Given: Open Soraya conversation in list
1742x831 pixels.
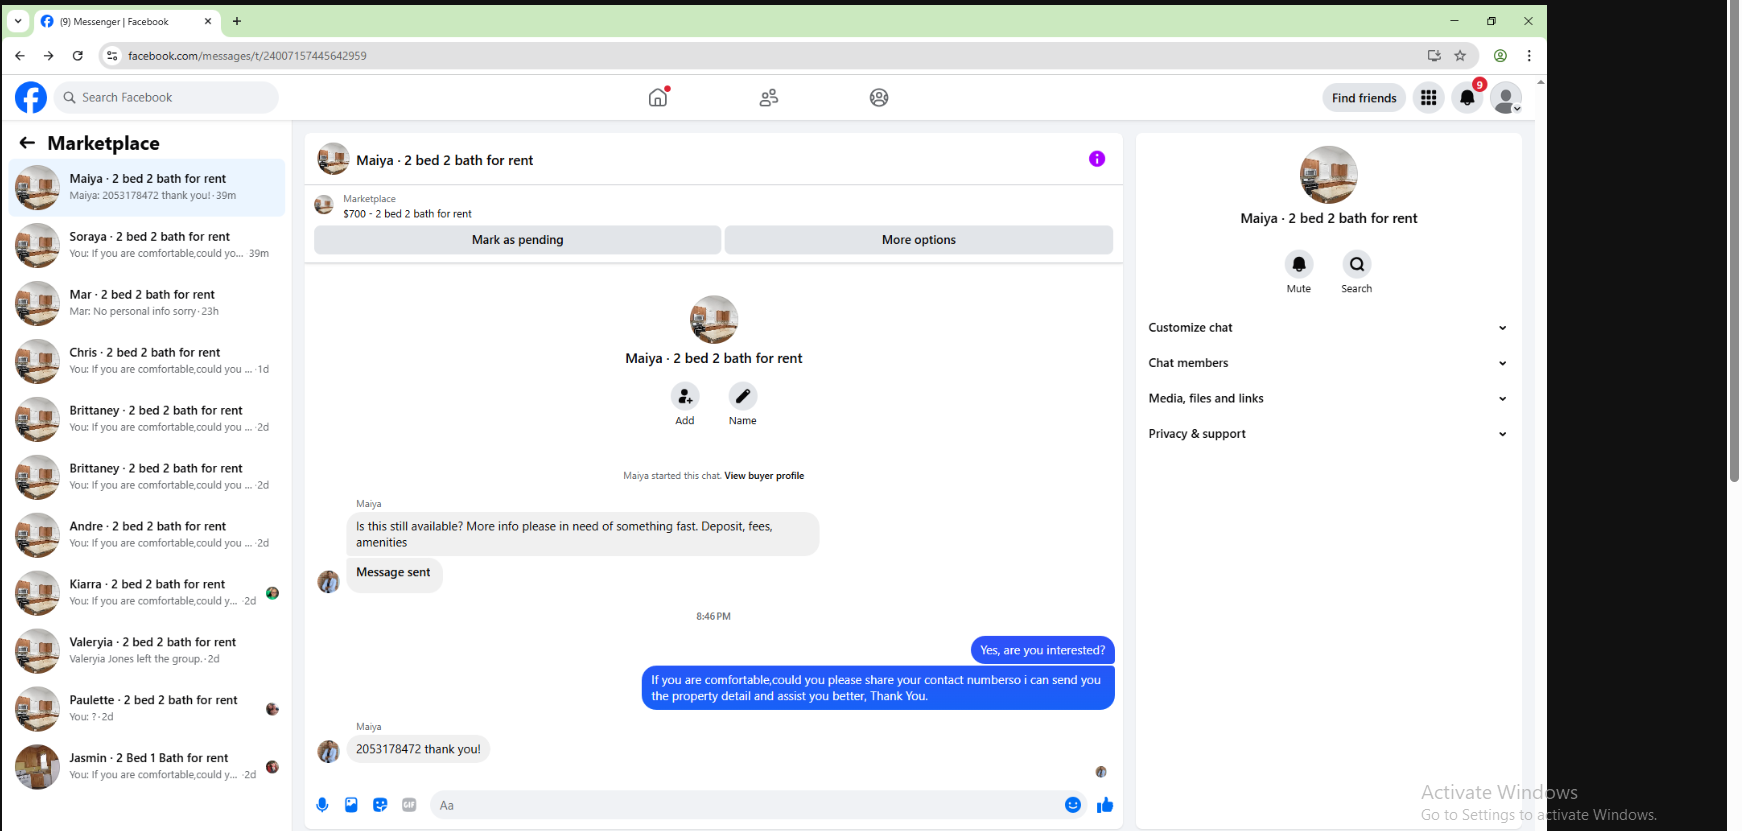Looking at the screenshot, I should 147,245.
